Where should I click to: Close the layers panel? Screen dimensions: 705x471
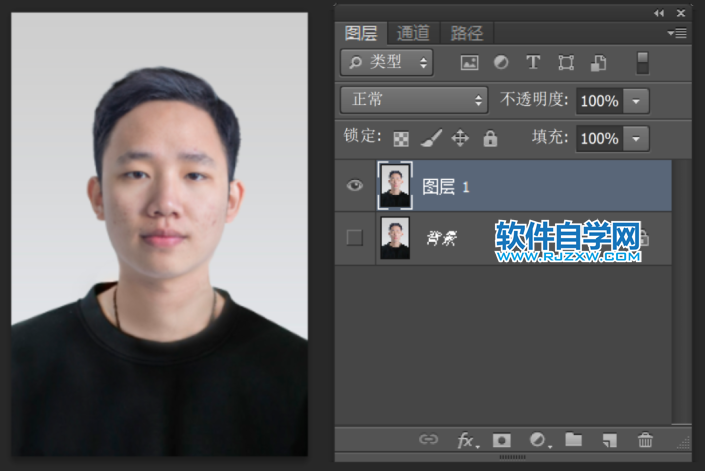click(x=681, y=13)
